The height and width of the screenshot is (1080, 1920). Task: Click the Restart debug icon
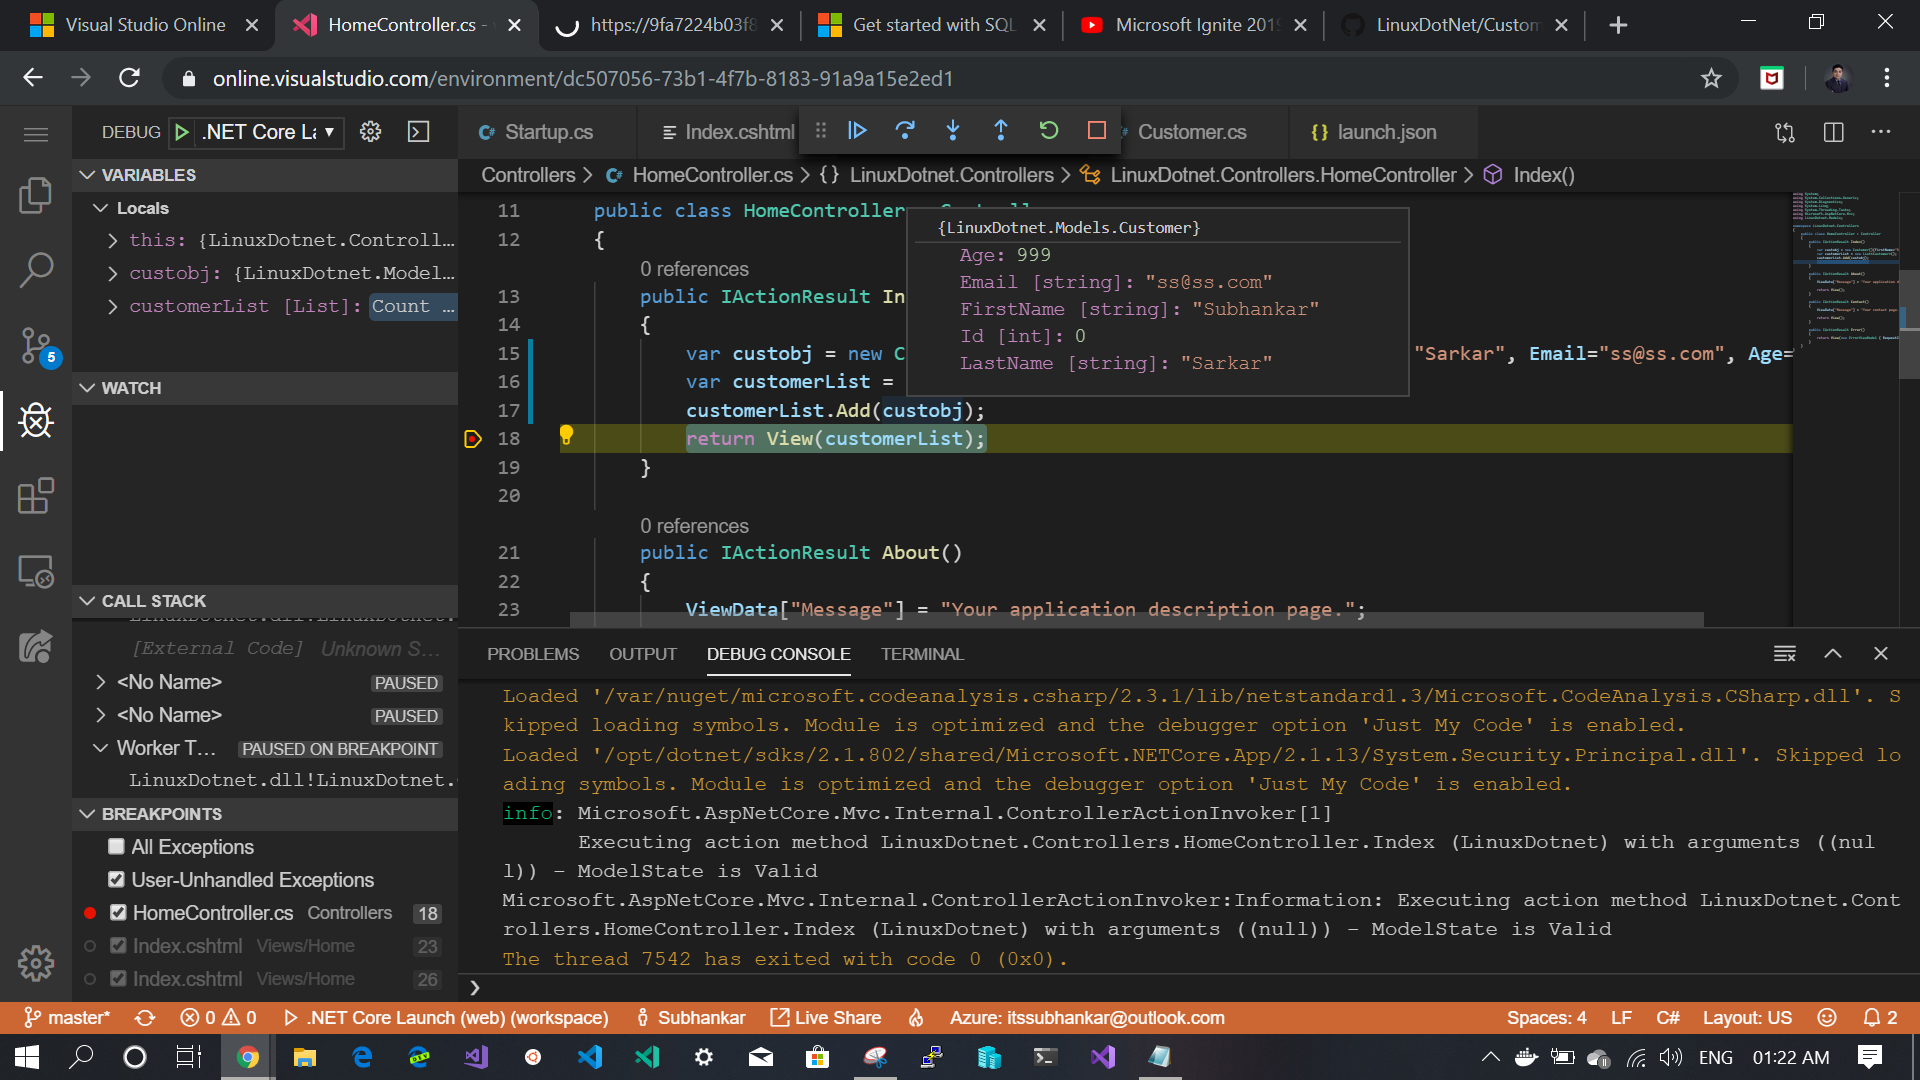pos(1049,131)
